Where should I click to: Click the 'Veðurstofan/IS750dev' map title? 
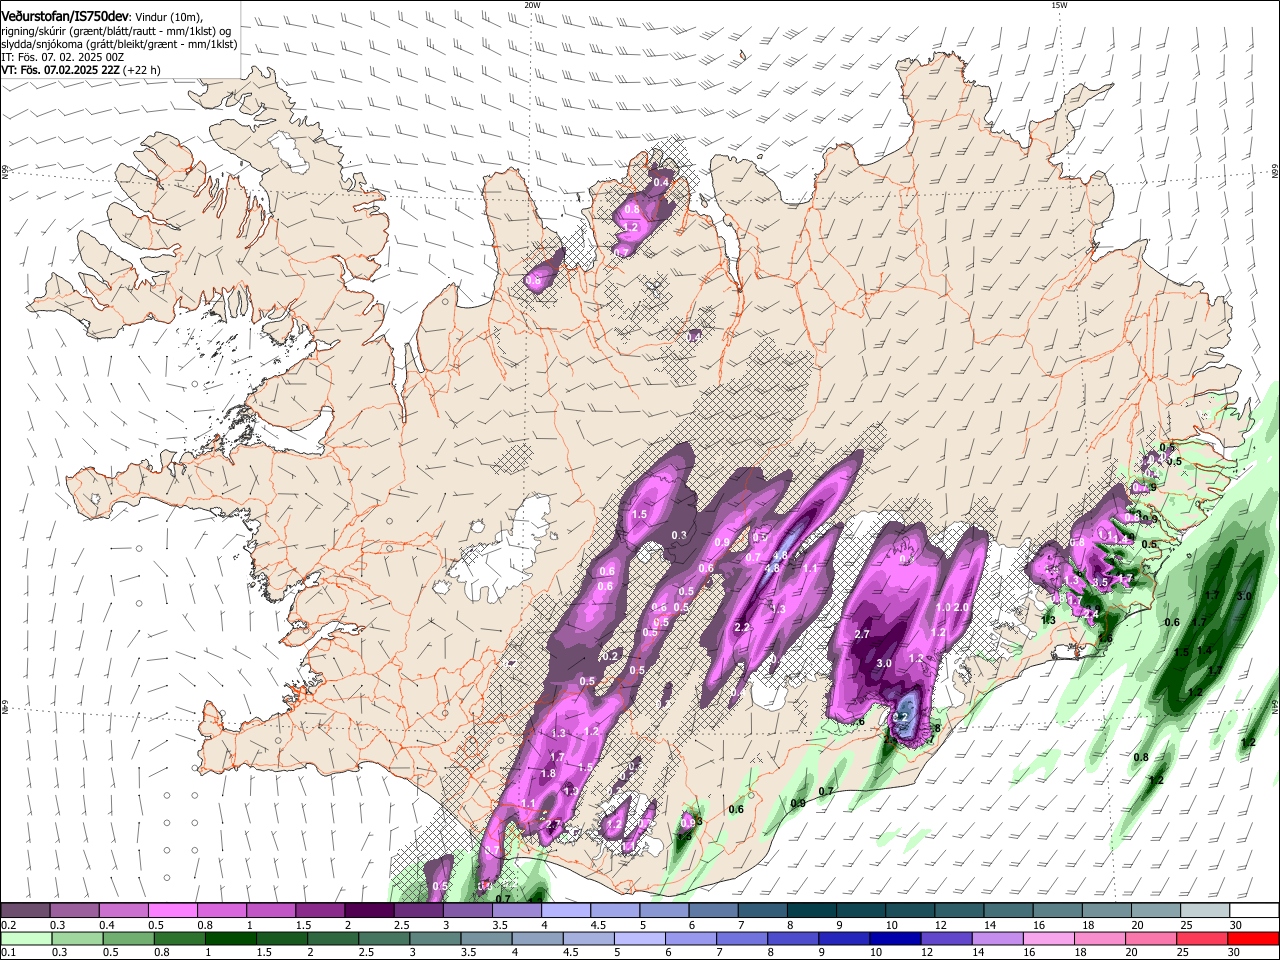click(65, 15)
